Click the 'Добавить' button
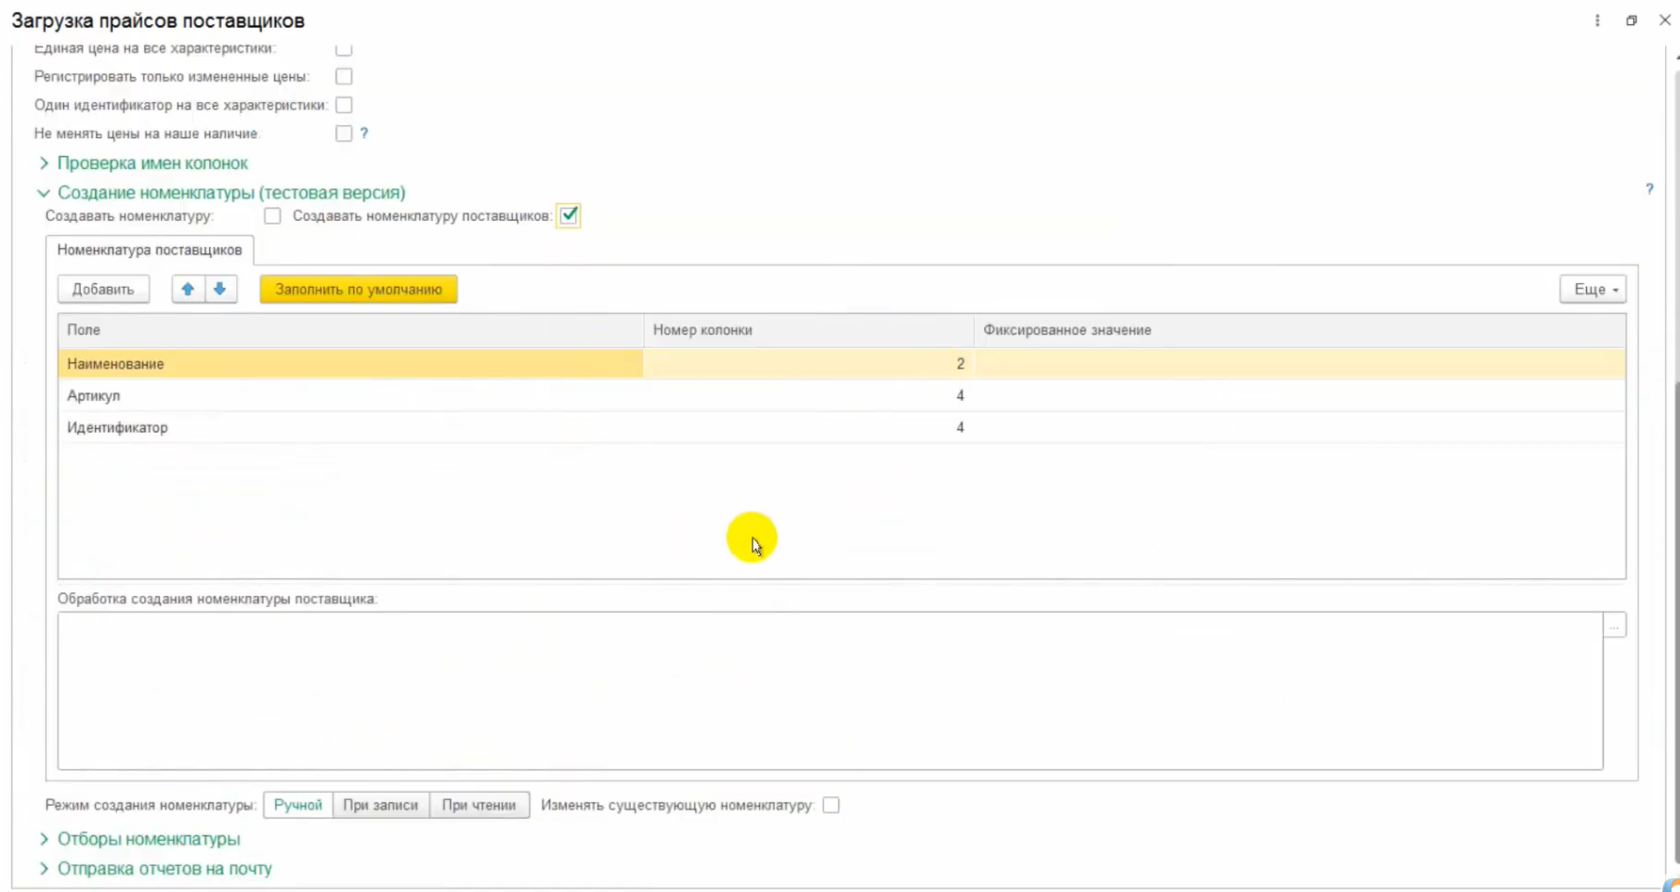Screen dimensions: 1680x892 (103, 289)
